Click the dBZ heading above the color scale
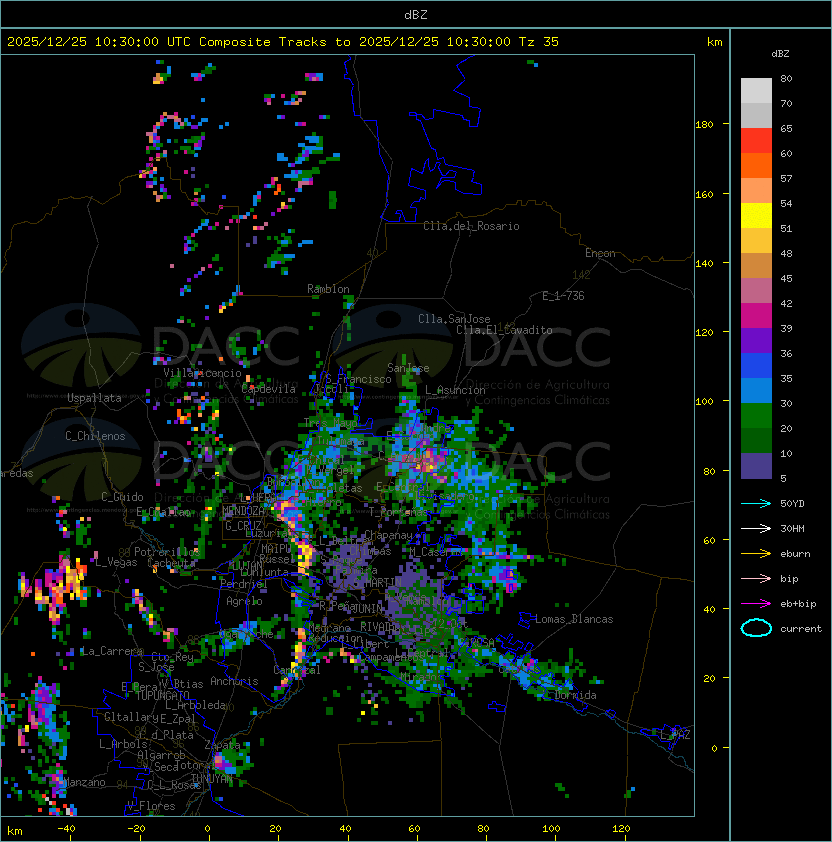 click(780, 54)
